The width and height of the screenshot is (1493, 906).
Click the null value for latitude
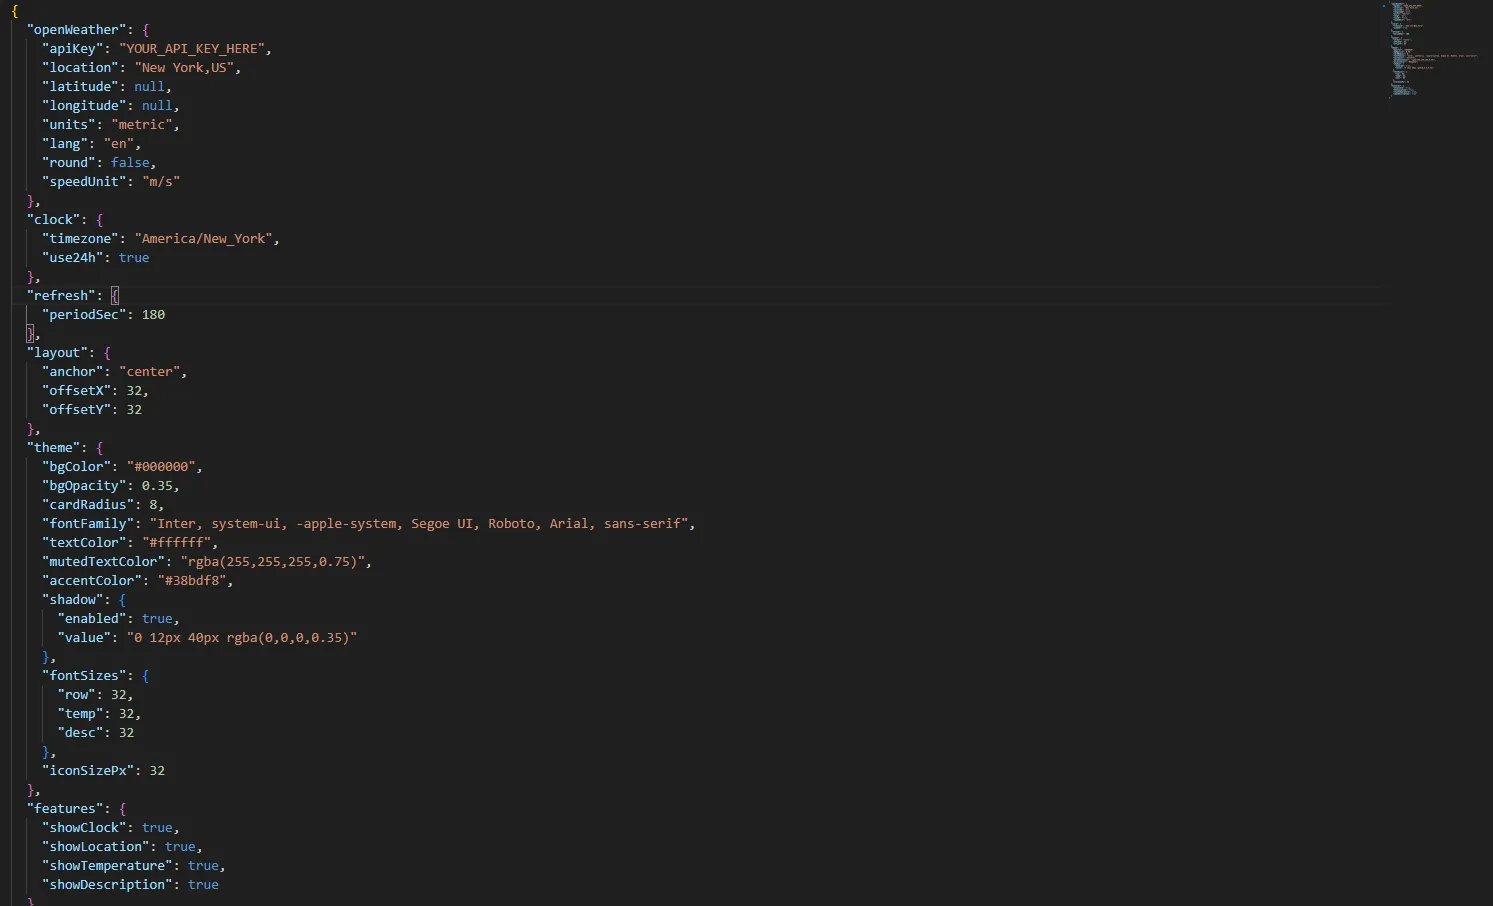point(150,86)
